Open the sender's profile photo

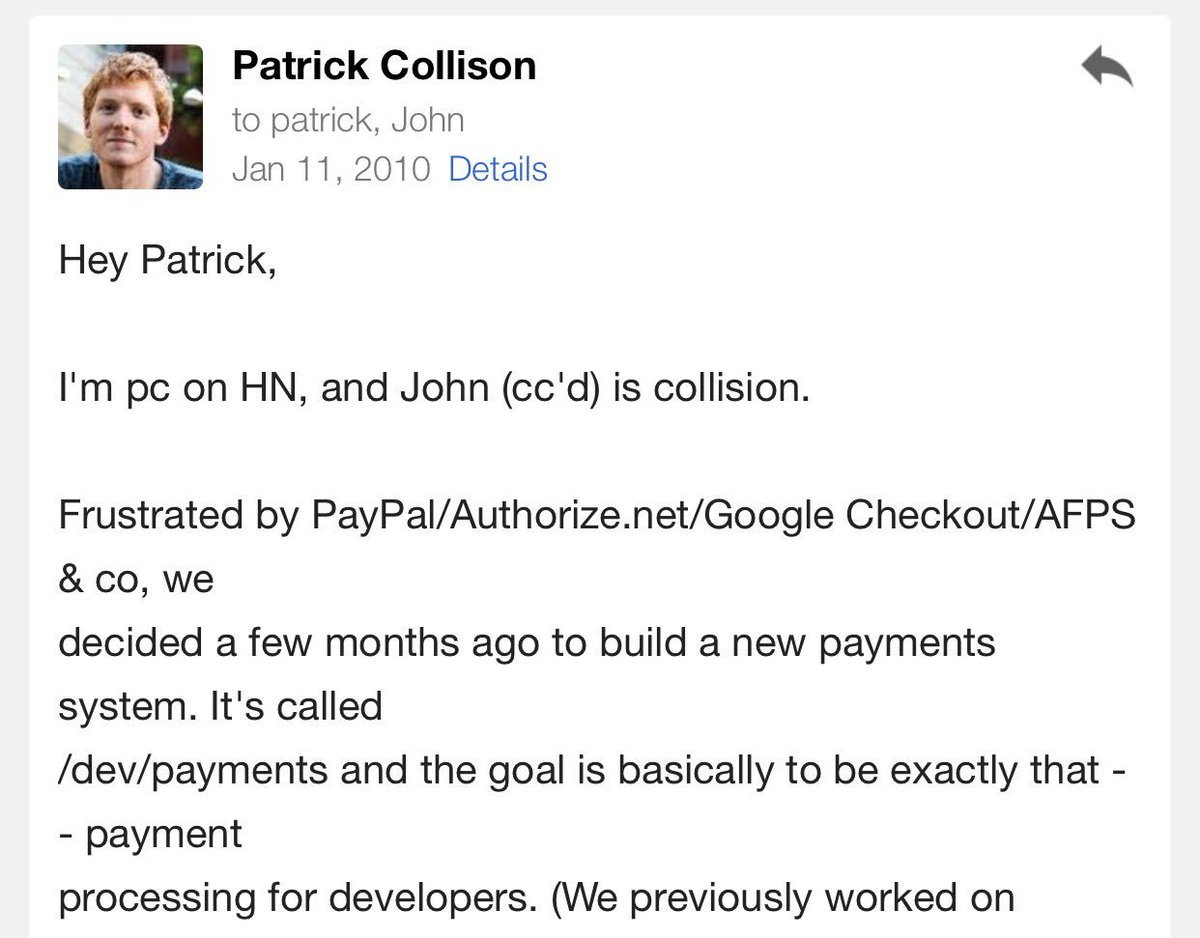(x=130, y=117)
